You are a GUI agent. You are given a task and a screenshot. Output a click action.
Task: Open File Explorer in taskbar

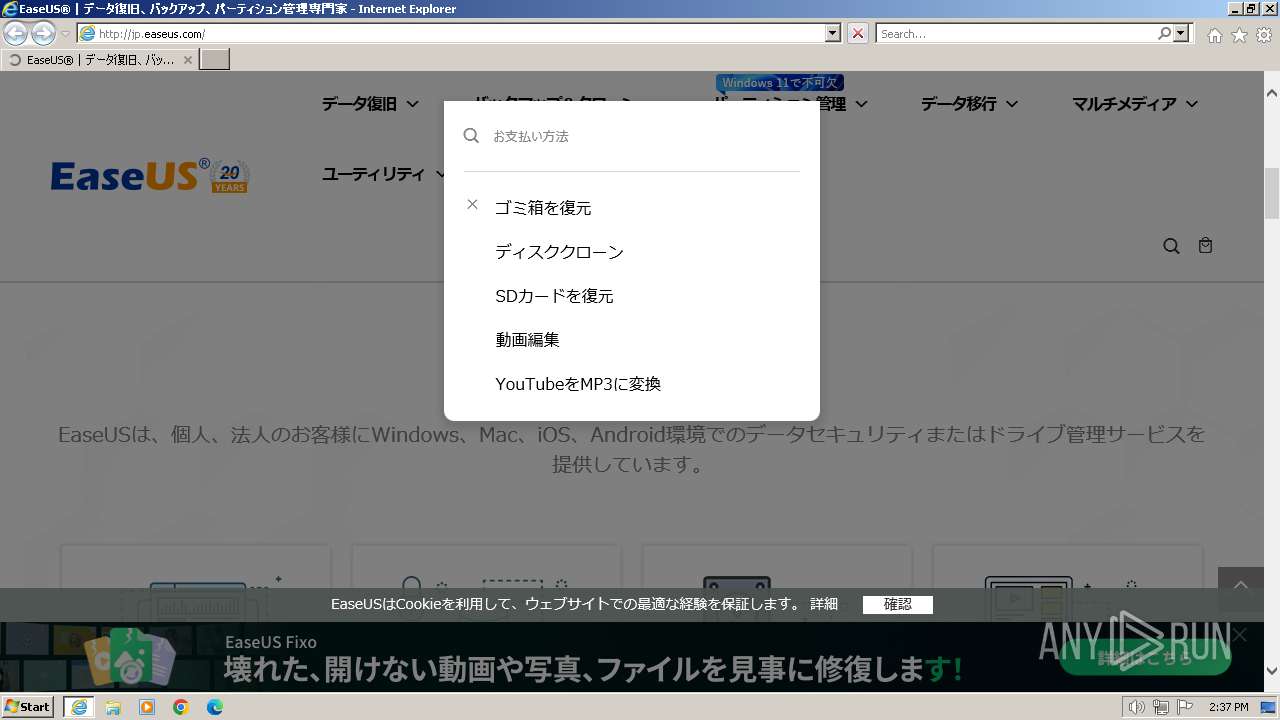[x=113, y=707]
